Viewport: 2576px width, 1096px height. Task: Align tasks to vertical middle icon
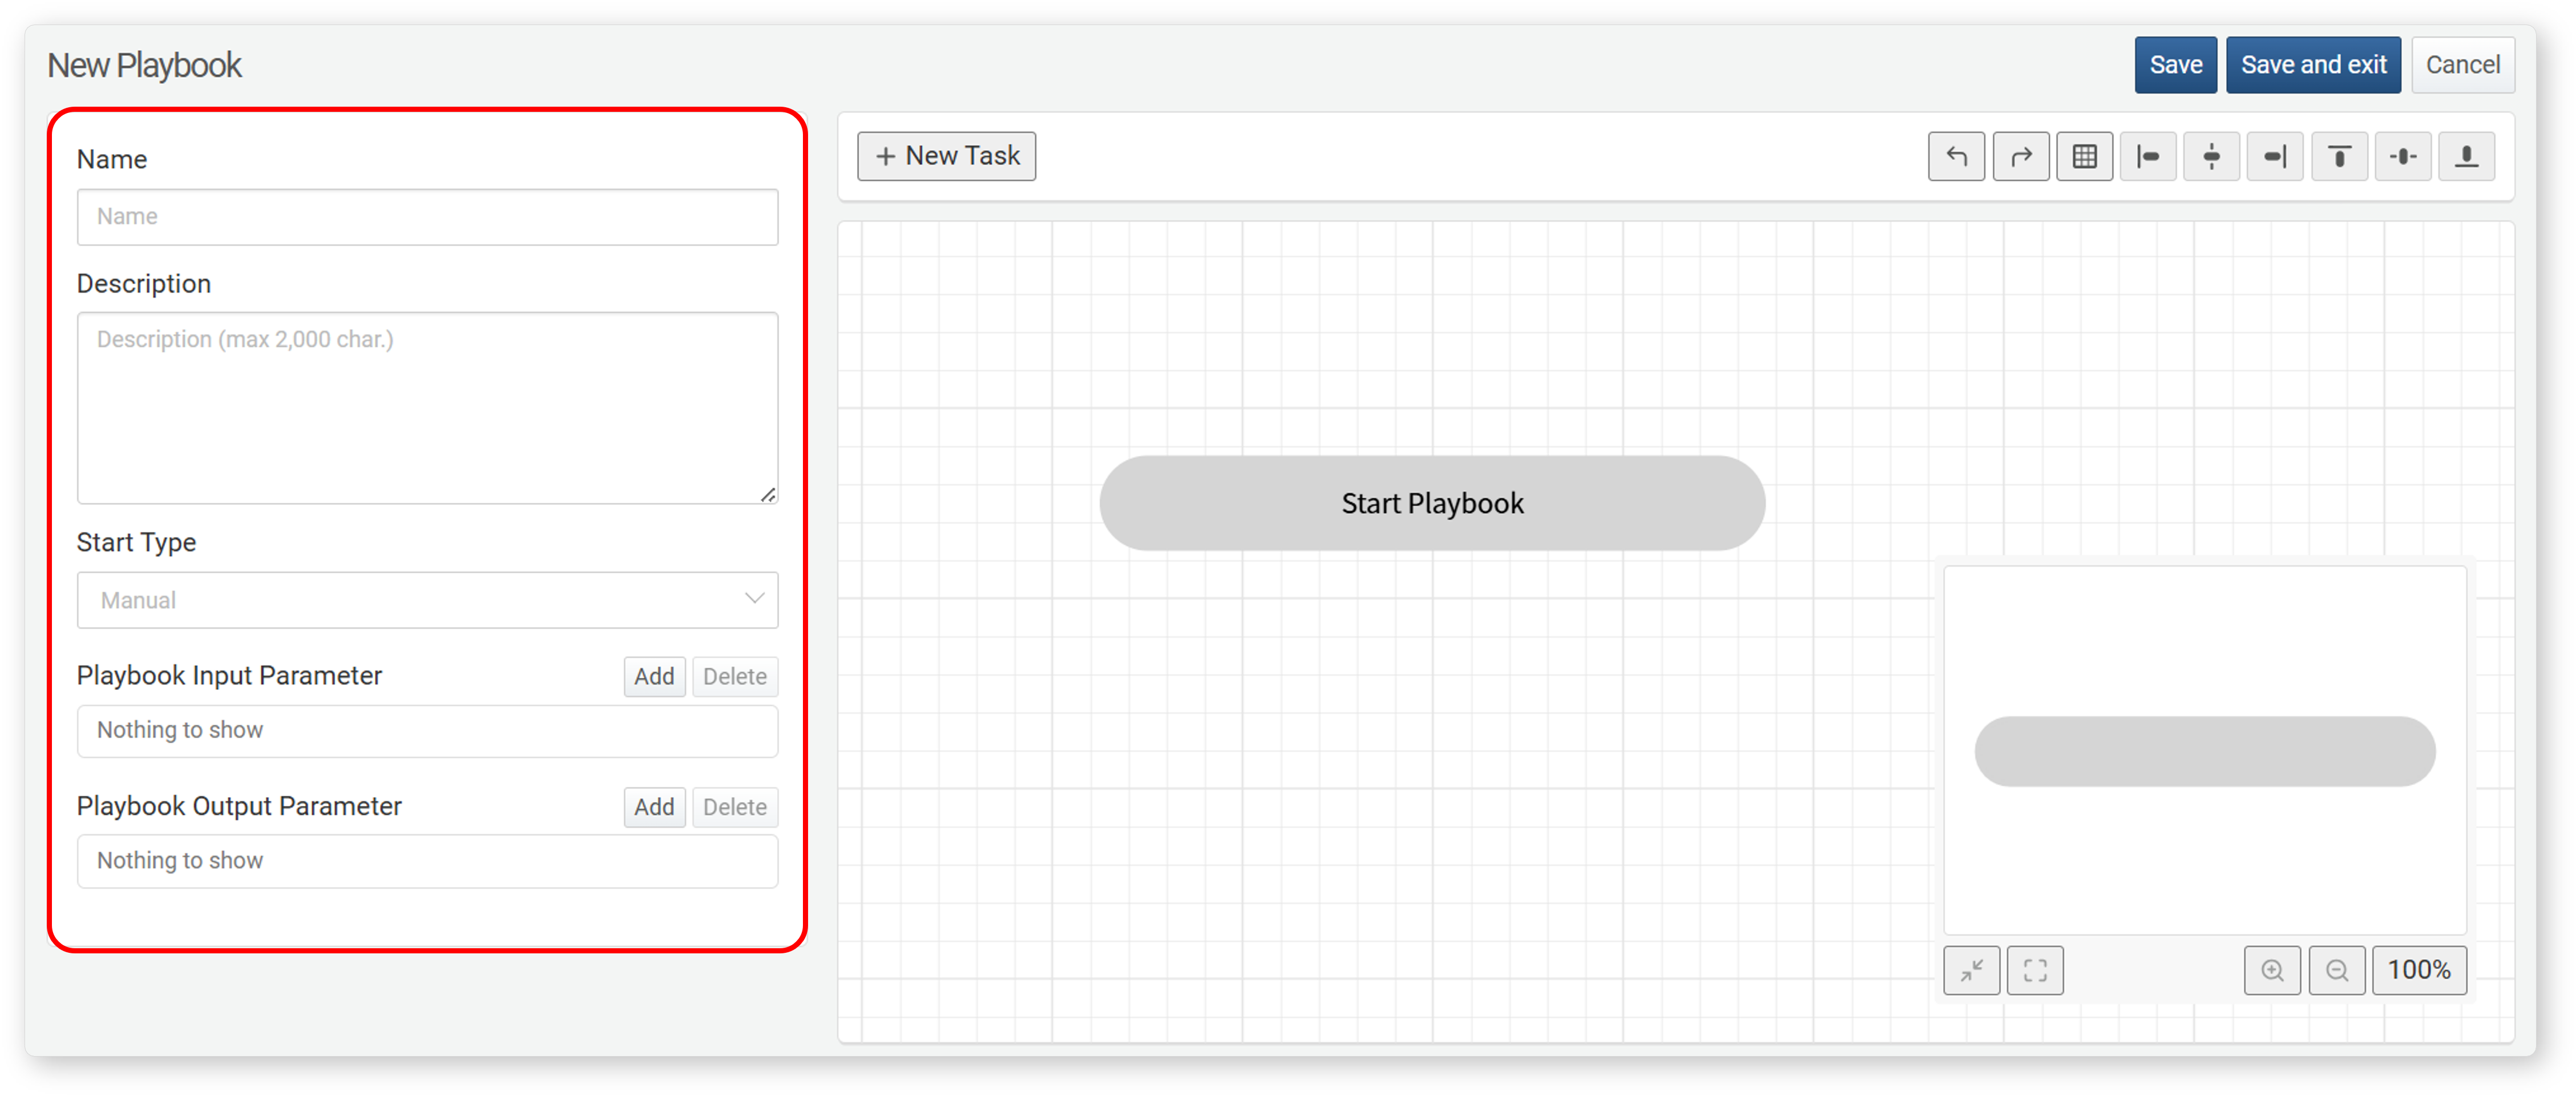2403,157
